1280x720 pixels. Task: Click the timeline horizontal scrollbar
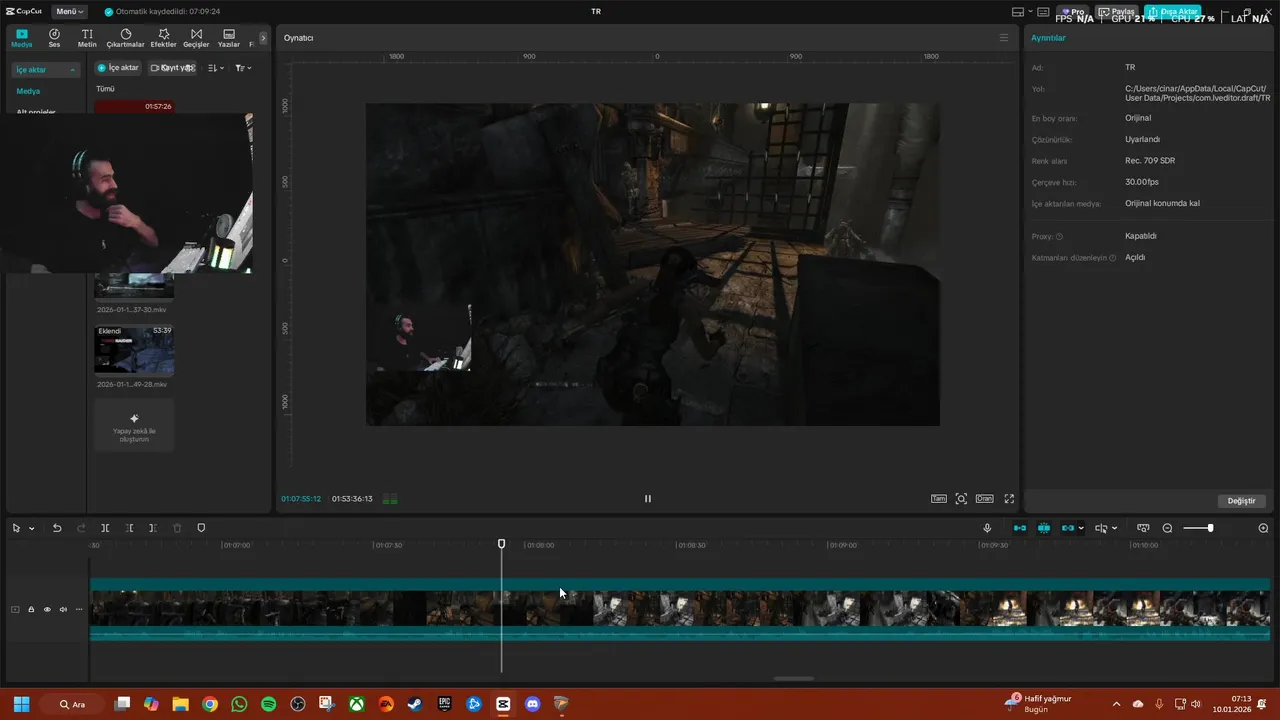(794, 678)
